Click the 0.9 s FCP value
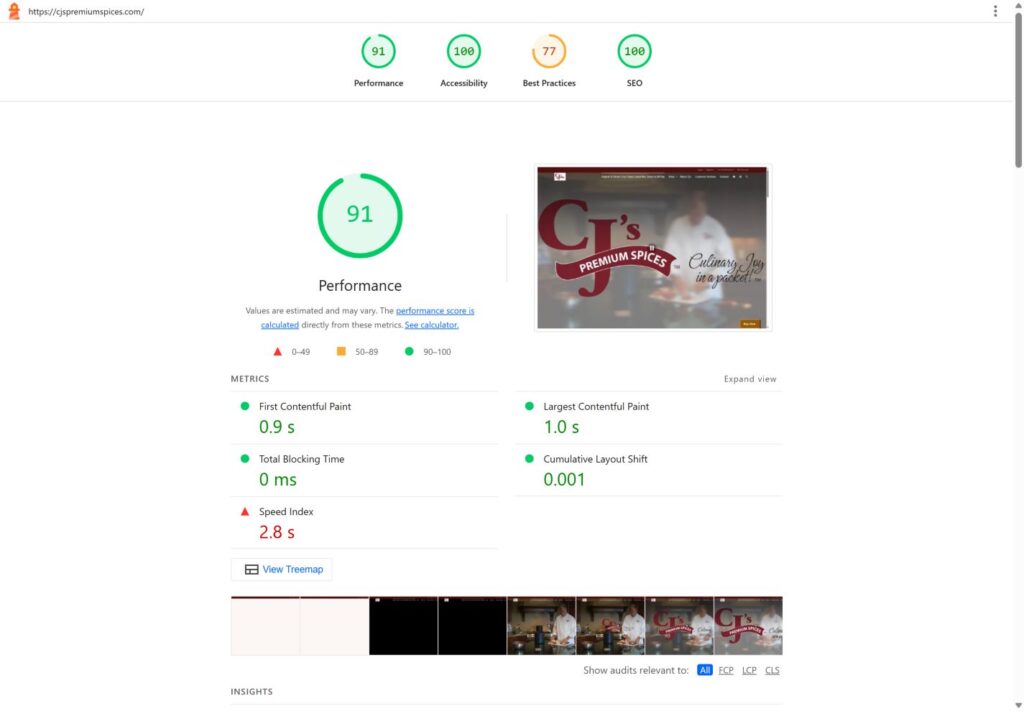 click(277, 427)
